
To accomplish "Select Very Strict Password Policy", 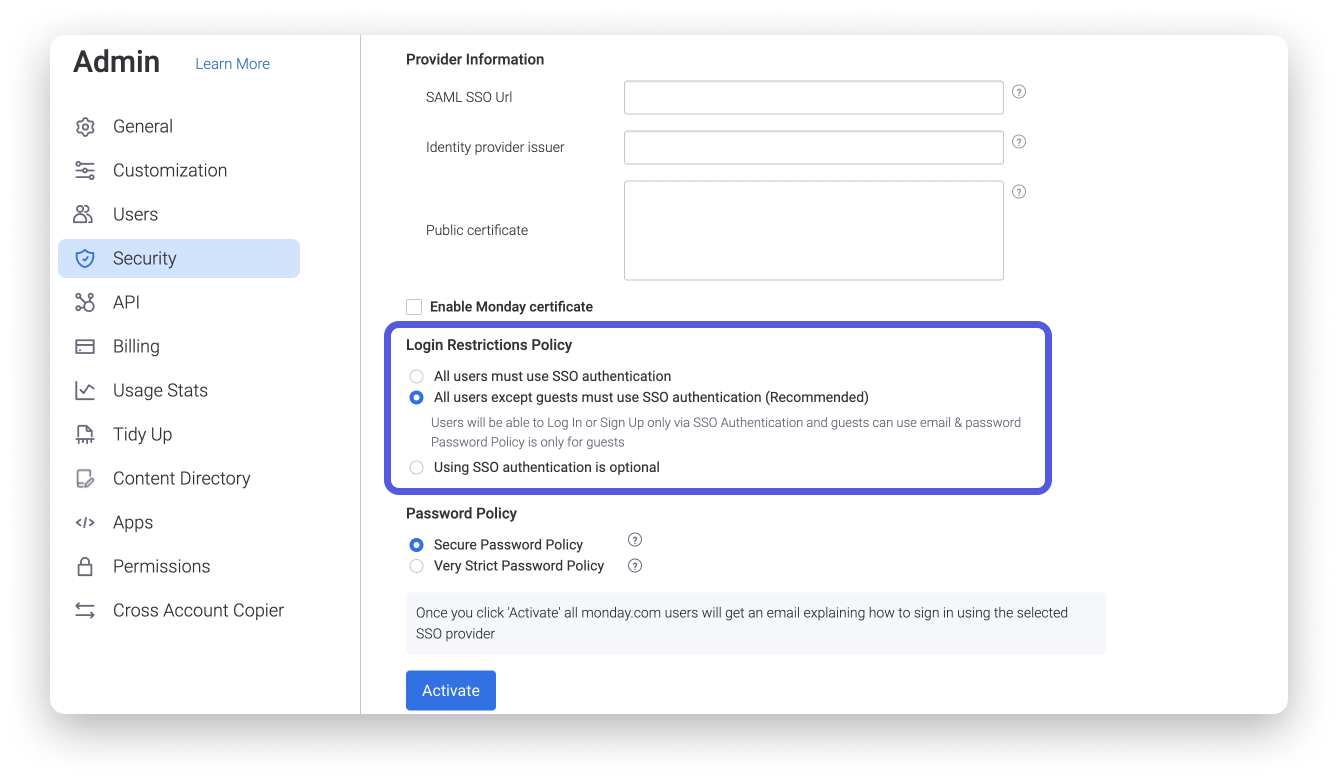I will (416, 565).
